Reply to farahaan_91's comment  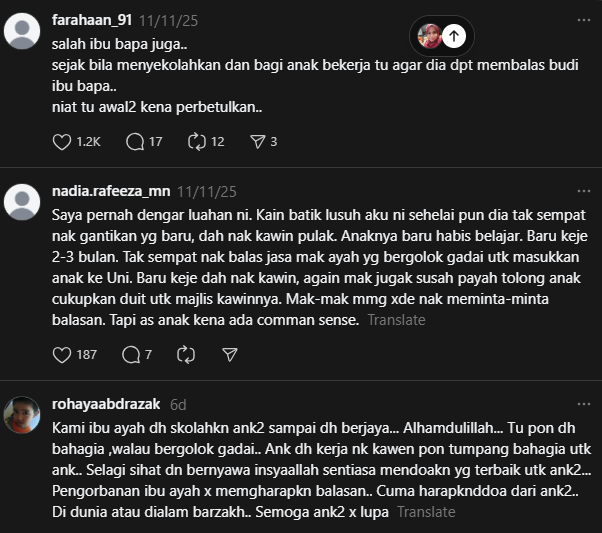pos(135,142)
